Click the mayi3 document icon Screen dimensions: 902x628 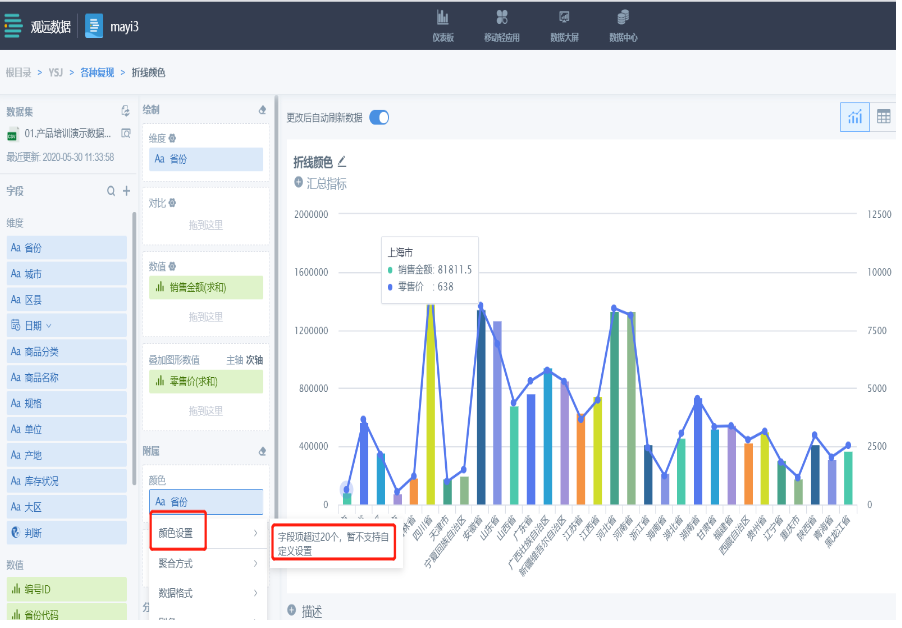94,26
